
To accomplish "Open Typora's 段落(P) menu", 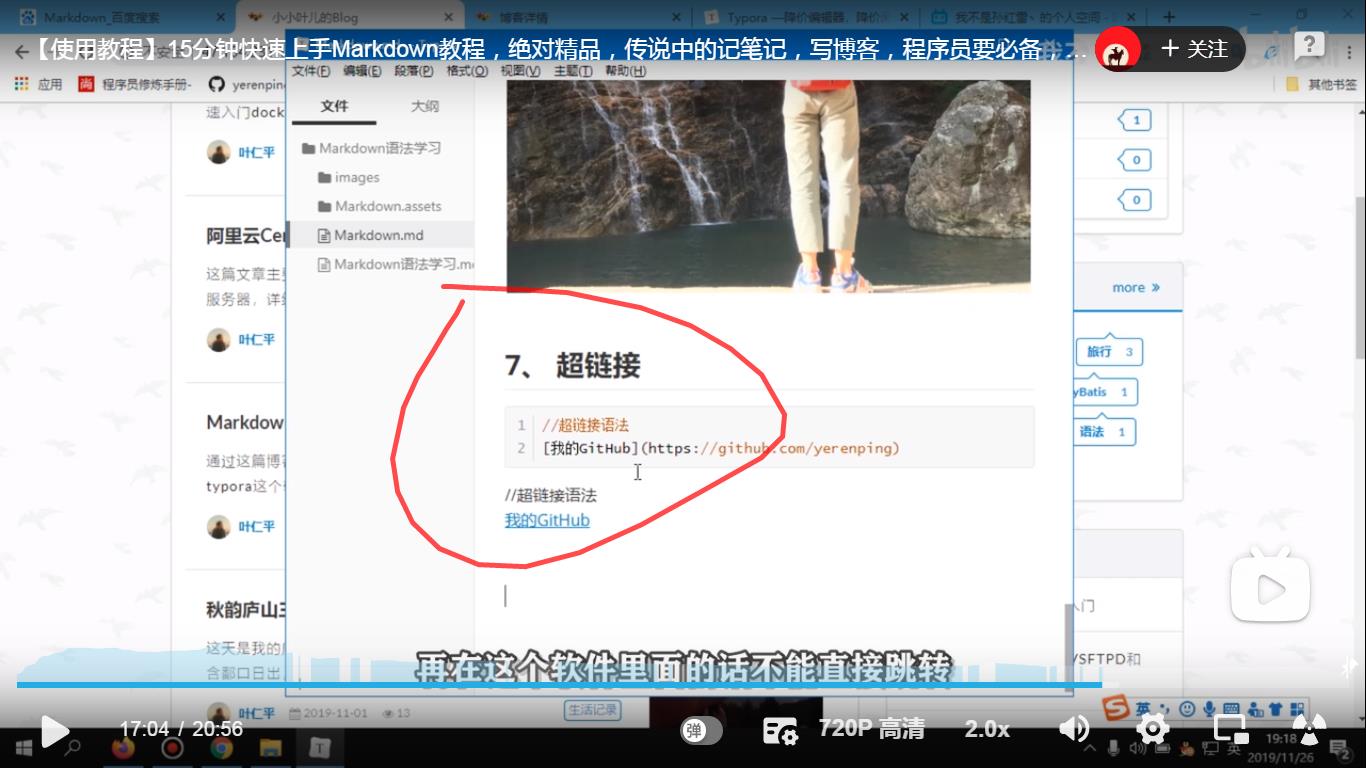I will click(x=414, y=71).
